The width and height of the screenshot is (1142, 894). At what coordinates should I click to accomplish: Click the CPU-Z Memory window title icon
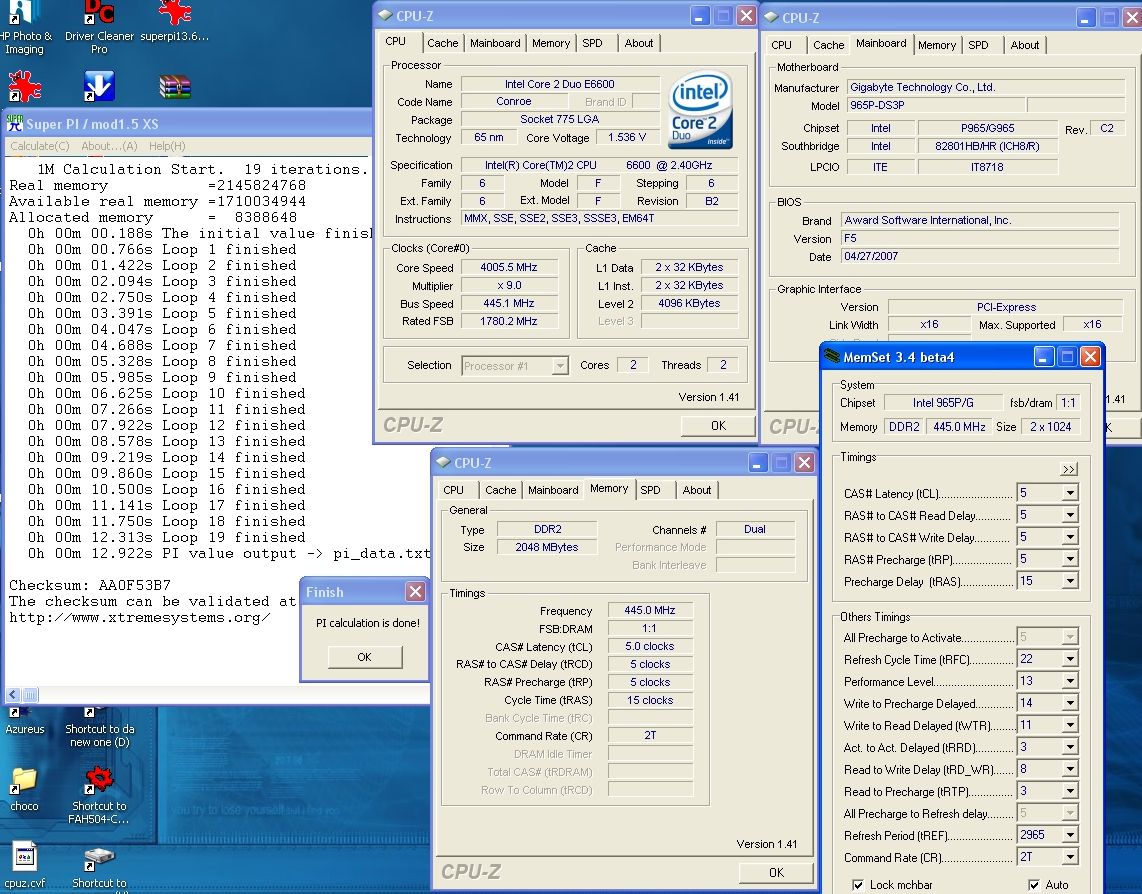[x=443, y=463]
